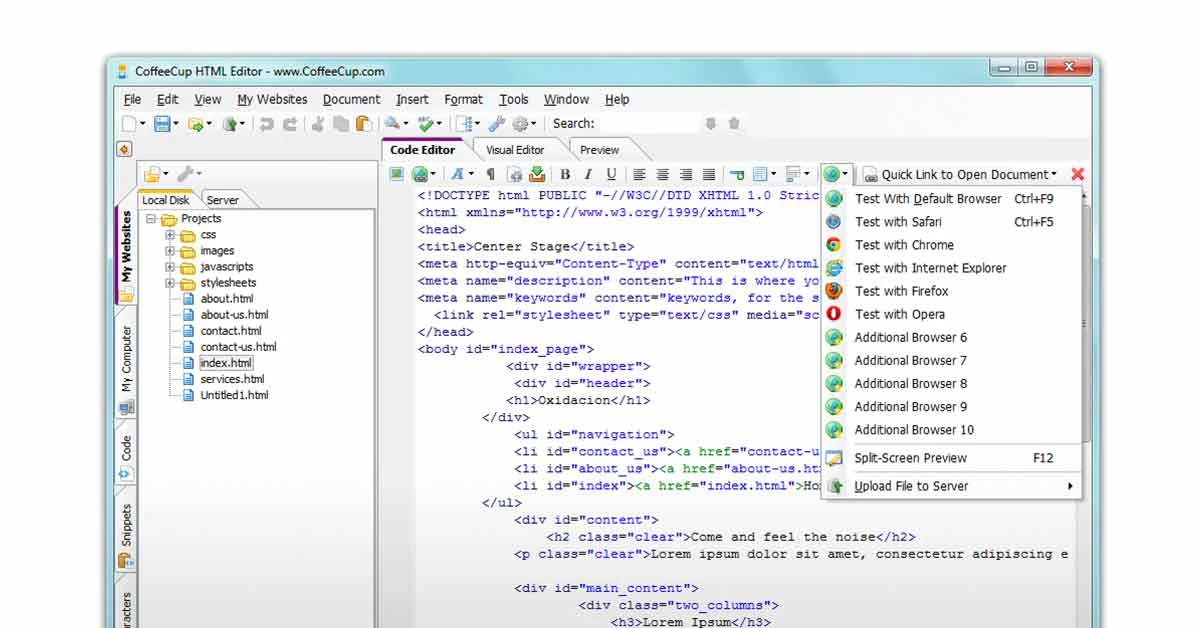
Task: Choose Test with Internet Explorer
Action: pos(930,268)
